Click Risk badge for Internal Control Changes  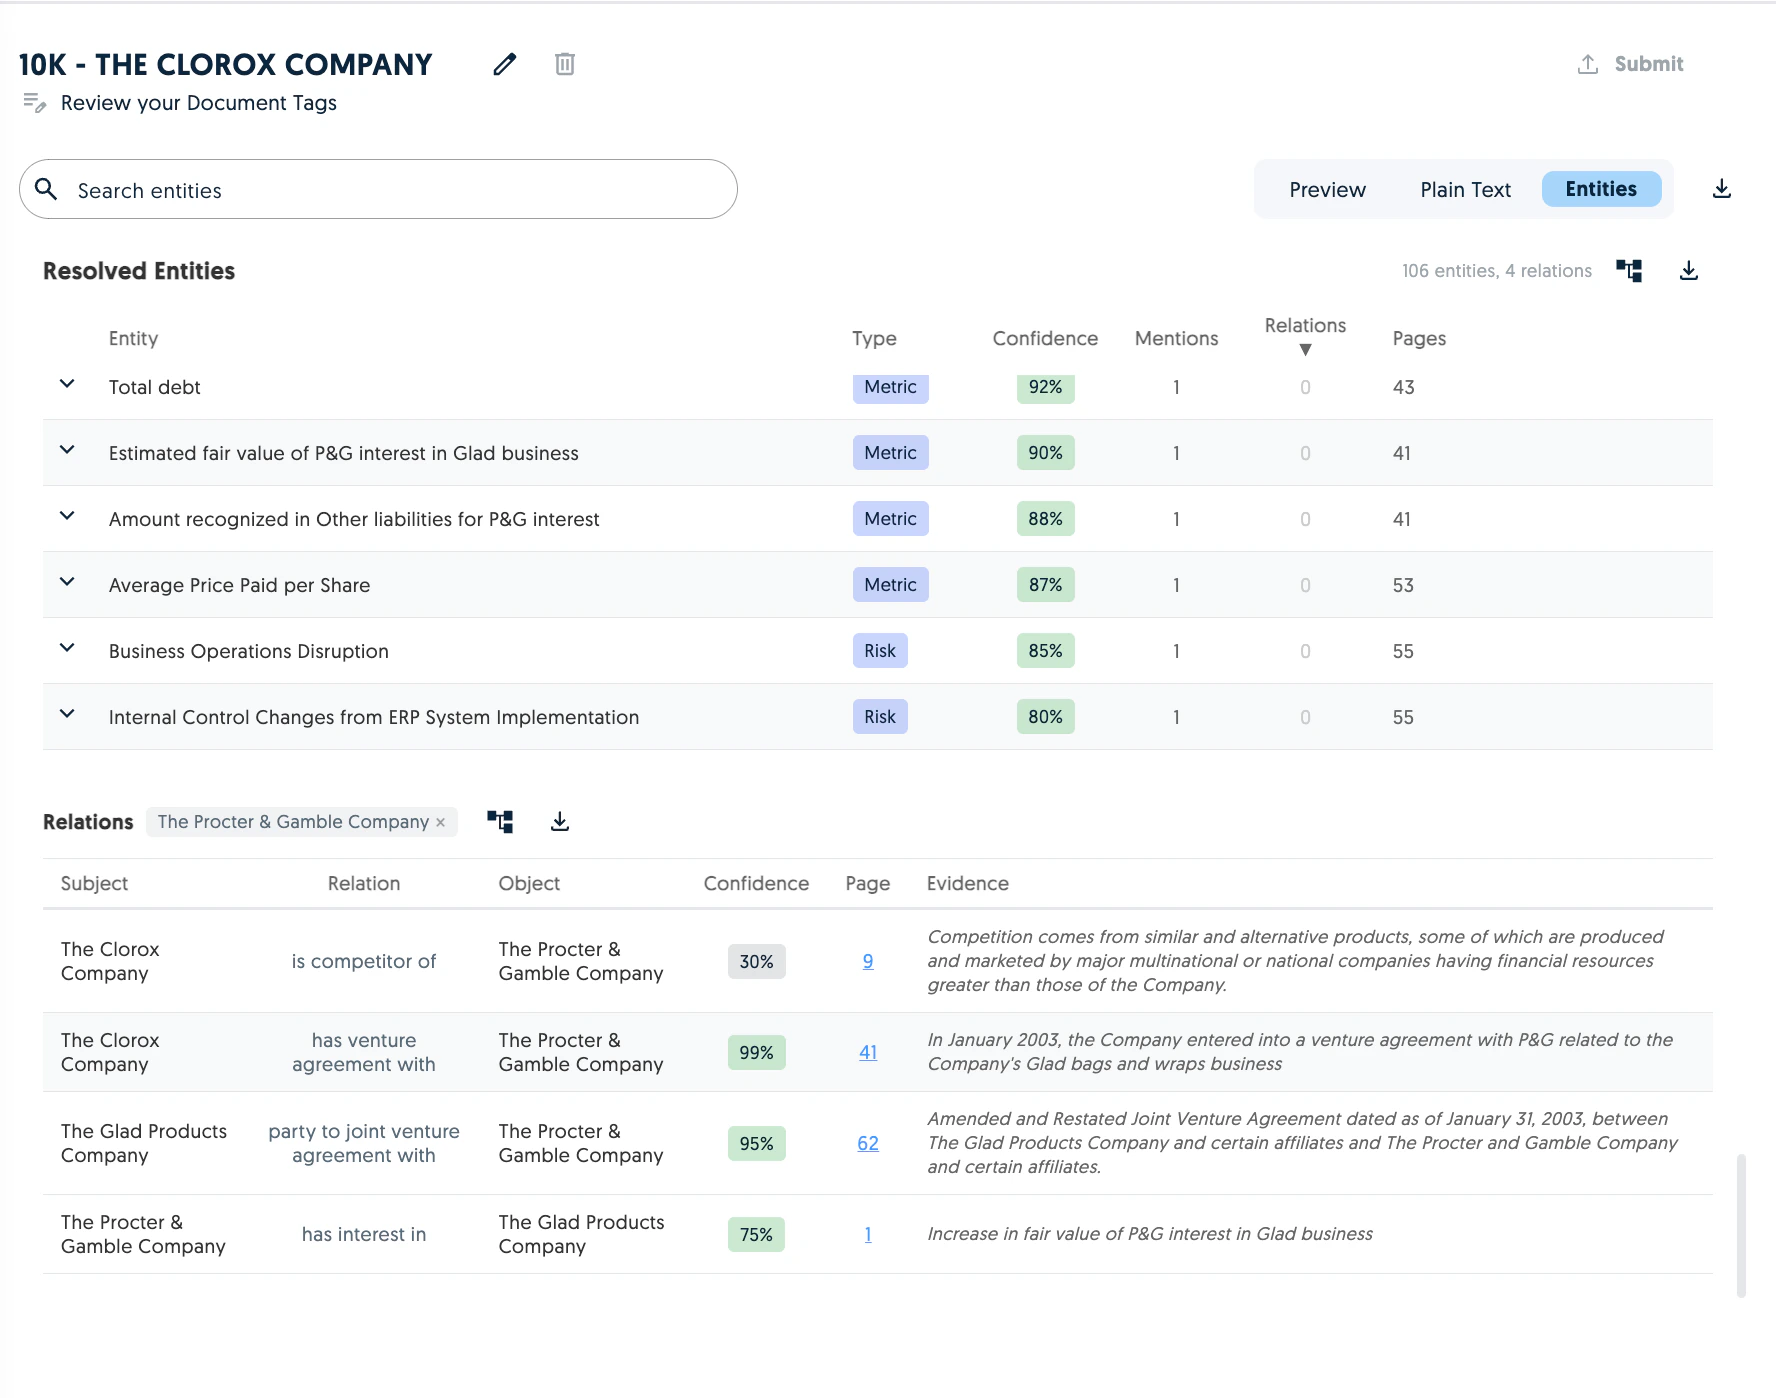880,717
